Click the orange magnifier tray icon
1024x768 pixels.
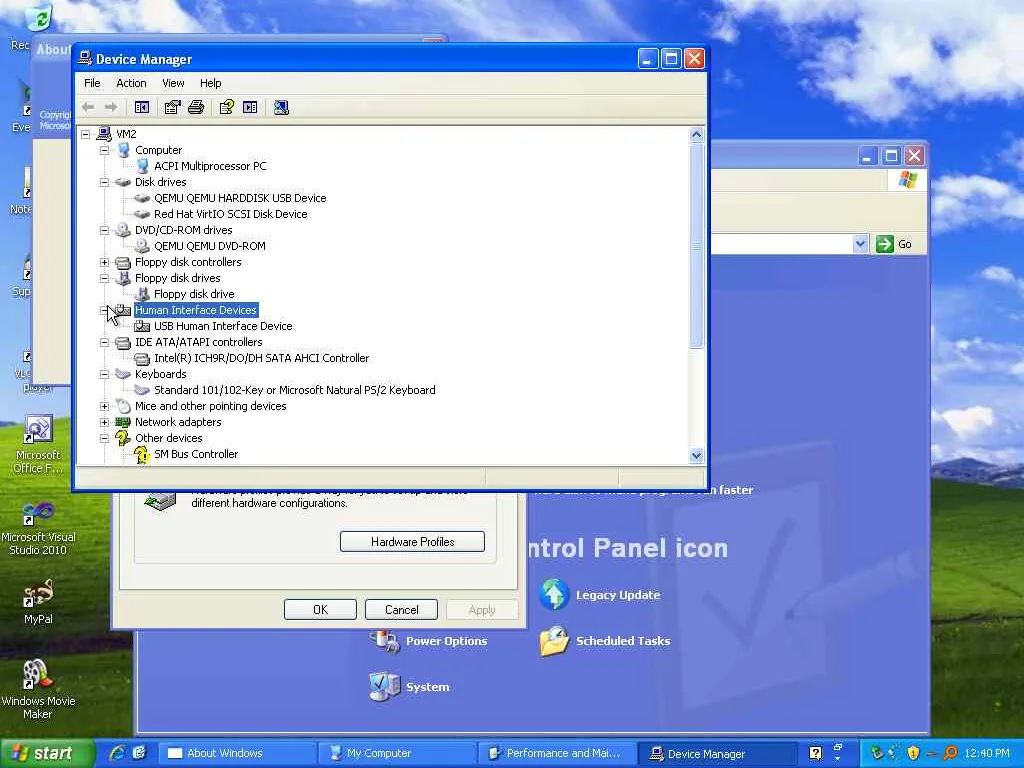pyautogui.click(x=950, y=753)
